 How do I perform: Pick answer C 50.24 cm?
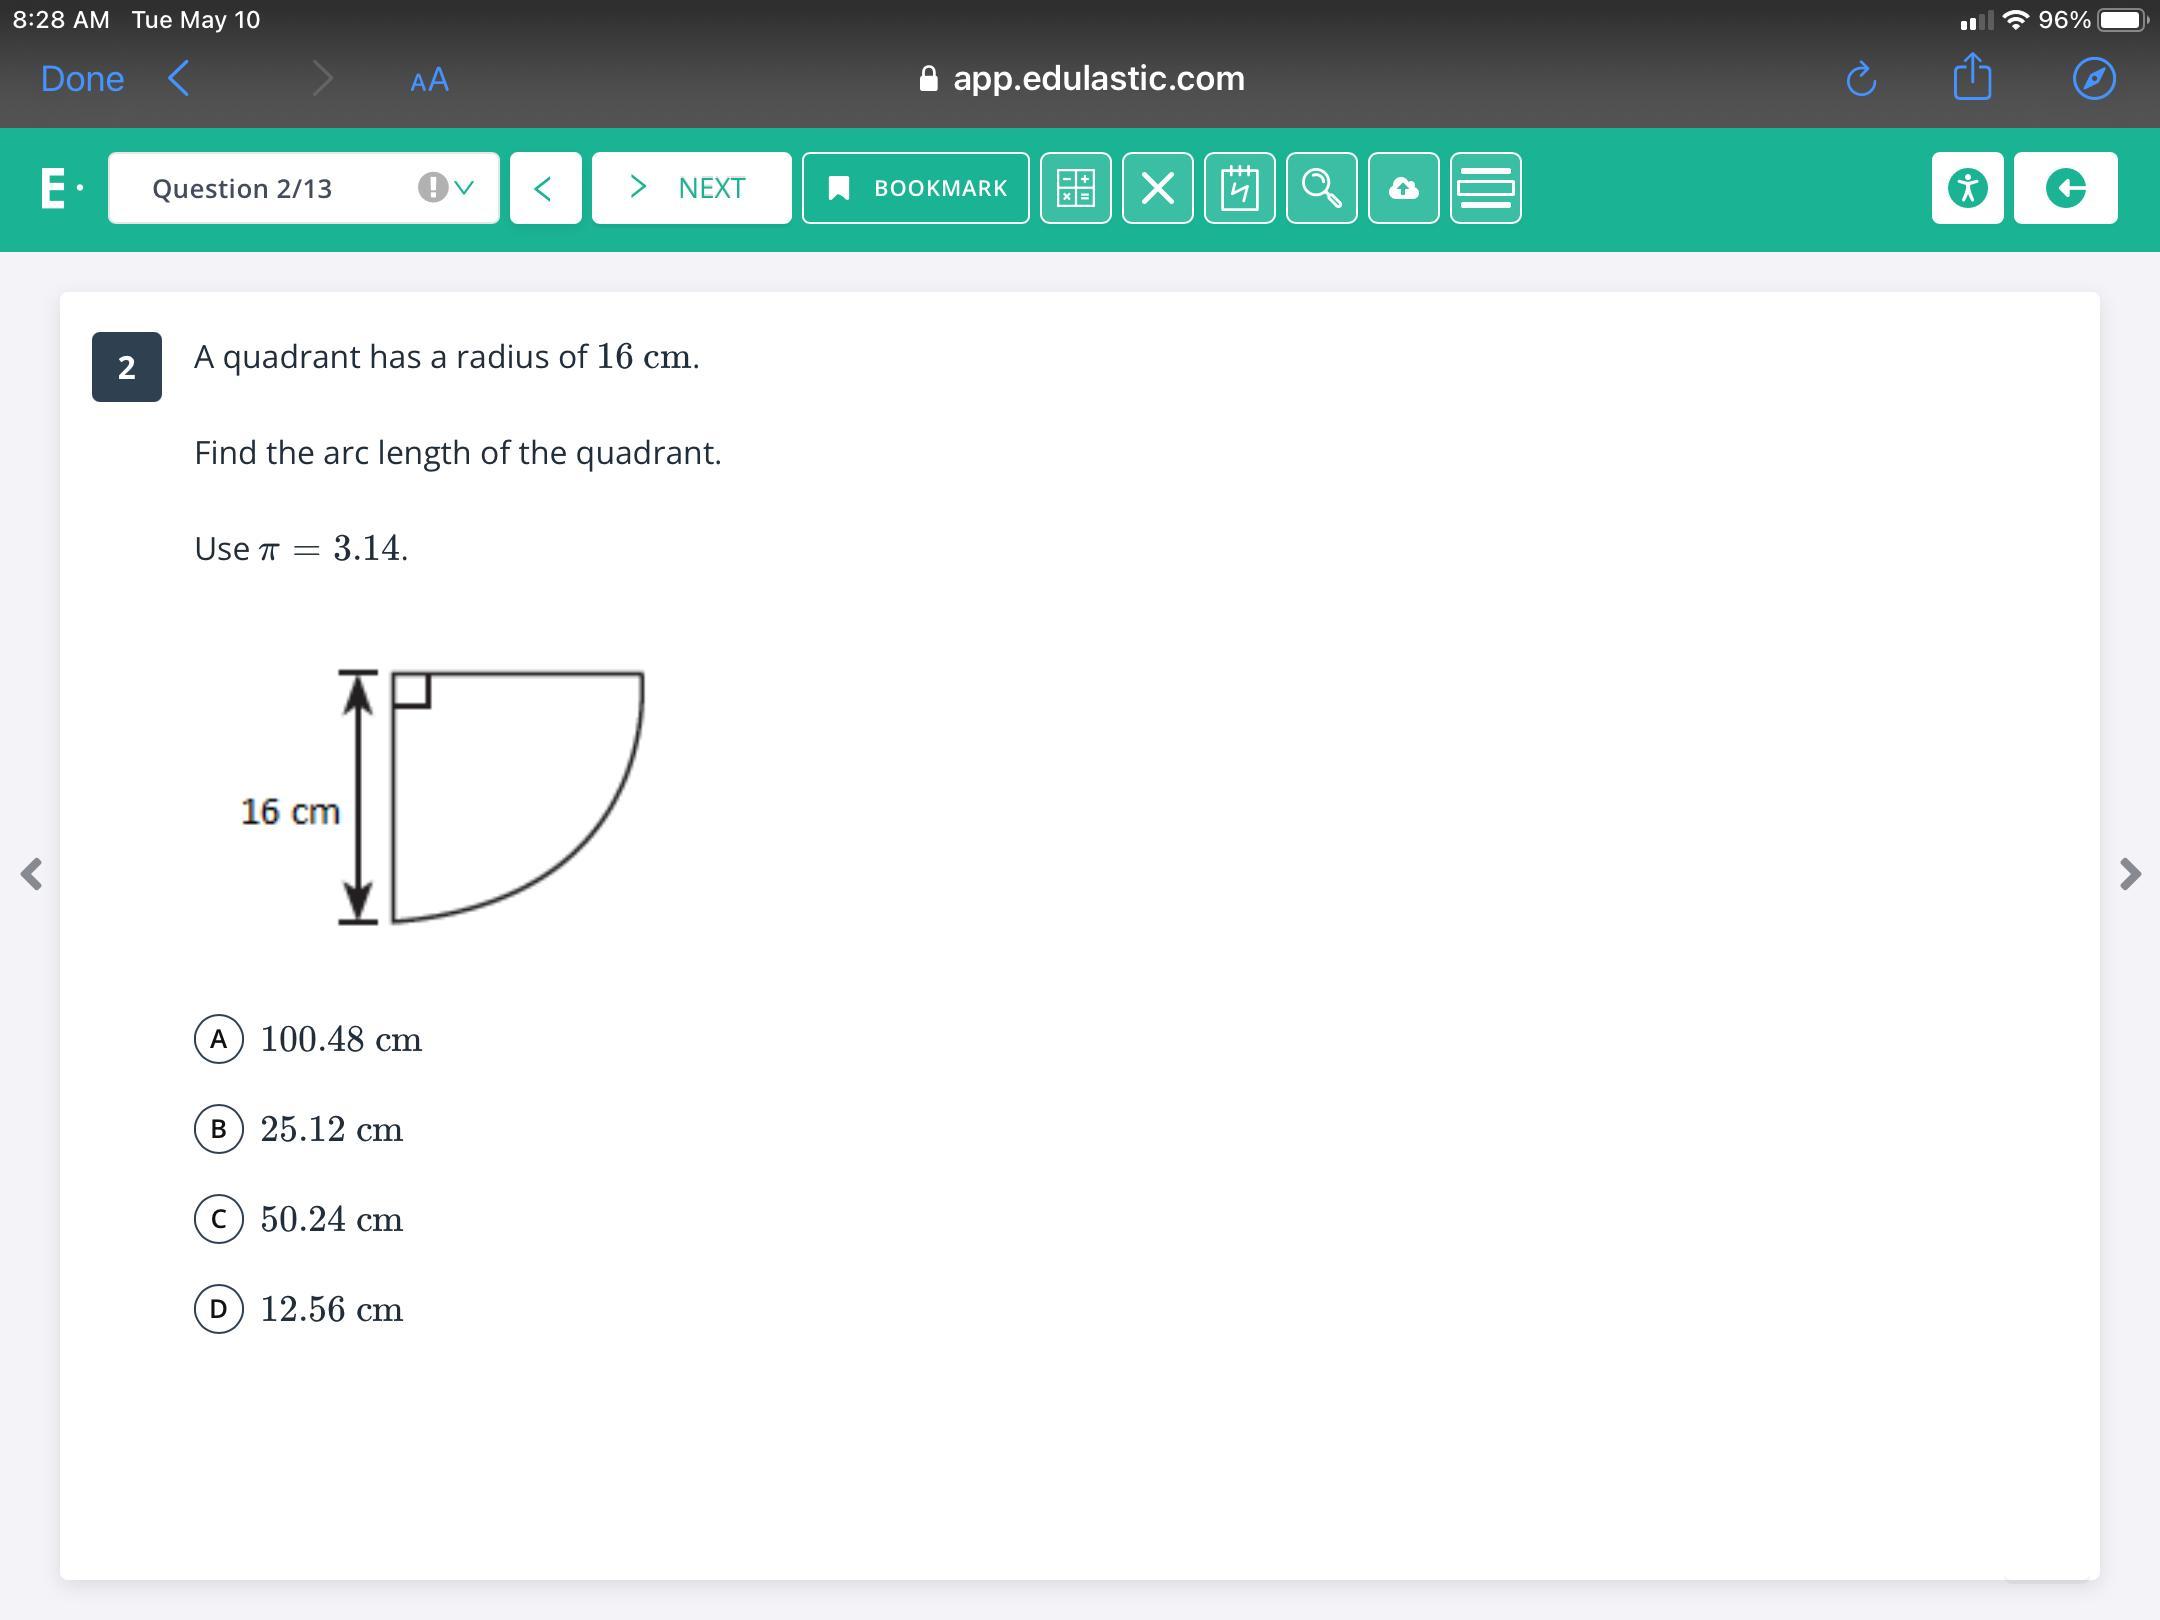(219, 1219)
